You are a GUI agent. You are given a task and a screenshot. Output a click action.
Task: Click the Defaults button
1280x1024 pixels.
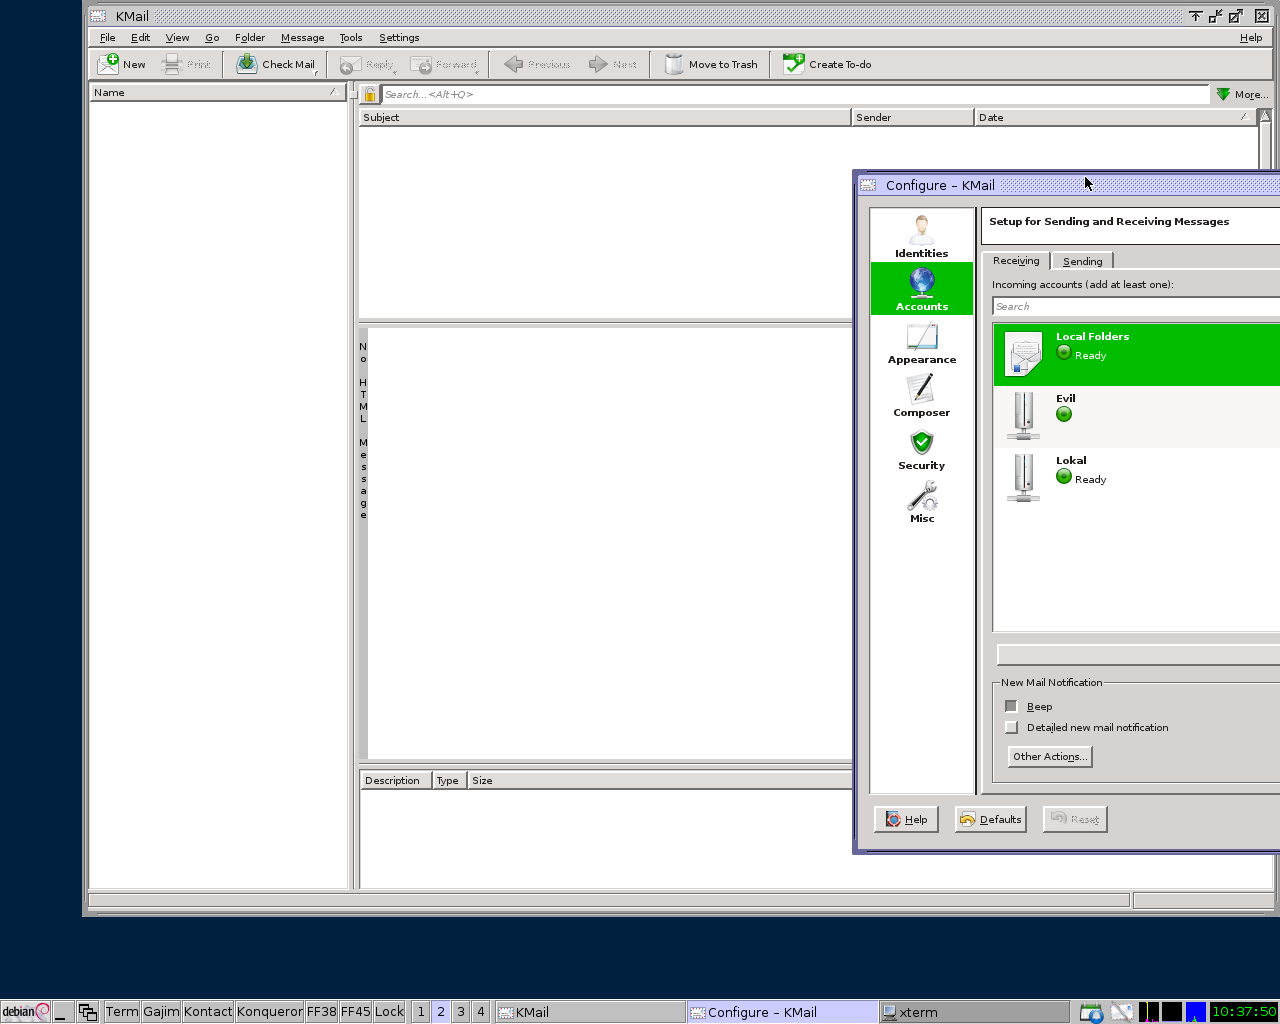(990, 819)
